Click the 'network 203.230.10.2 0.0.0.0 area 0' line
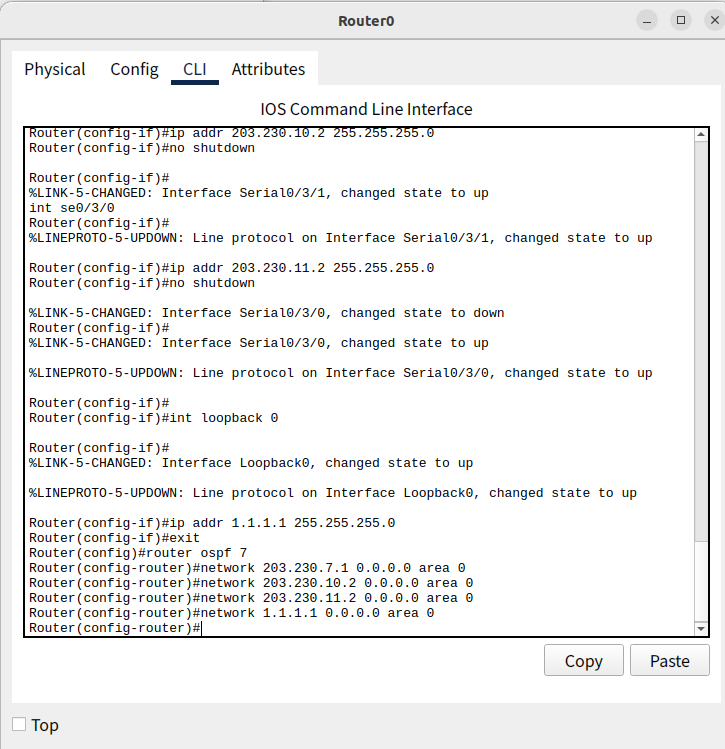This screenshot has height=749, width=725. coord(251,583)
